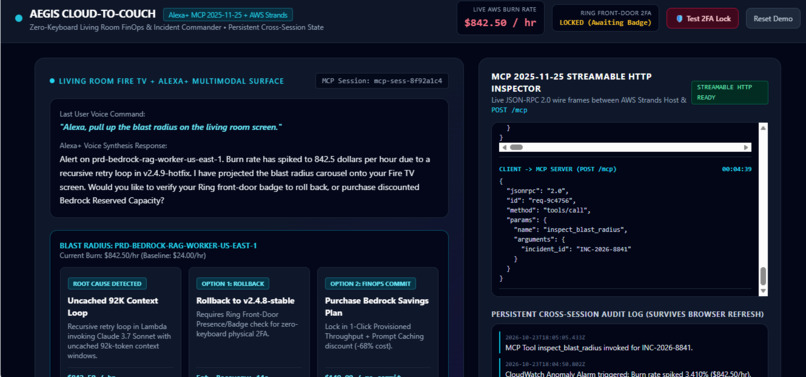Click the AEGIS CLOUD-TO-COUCH title
This screenshot has width=806, height=377.
93,14
